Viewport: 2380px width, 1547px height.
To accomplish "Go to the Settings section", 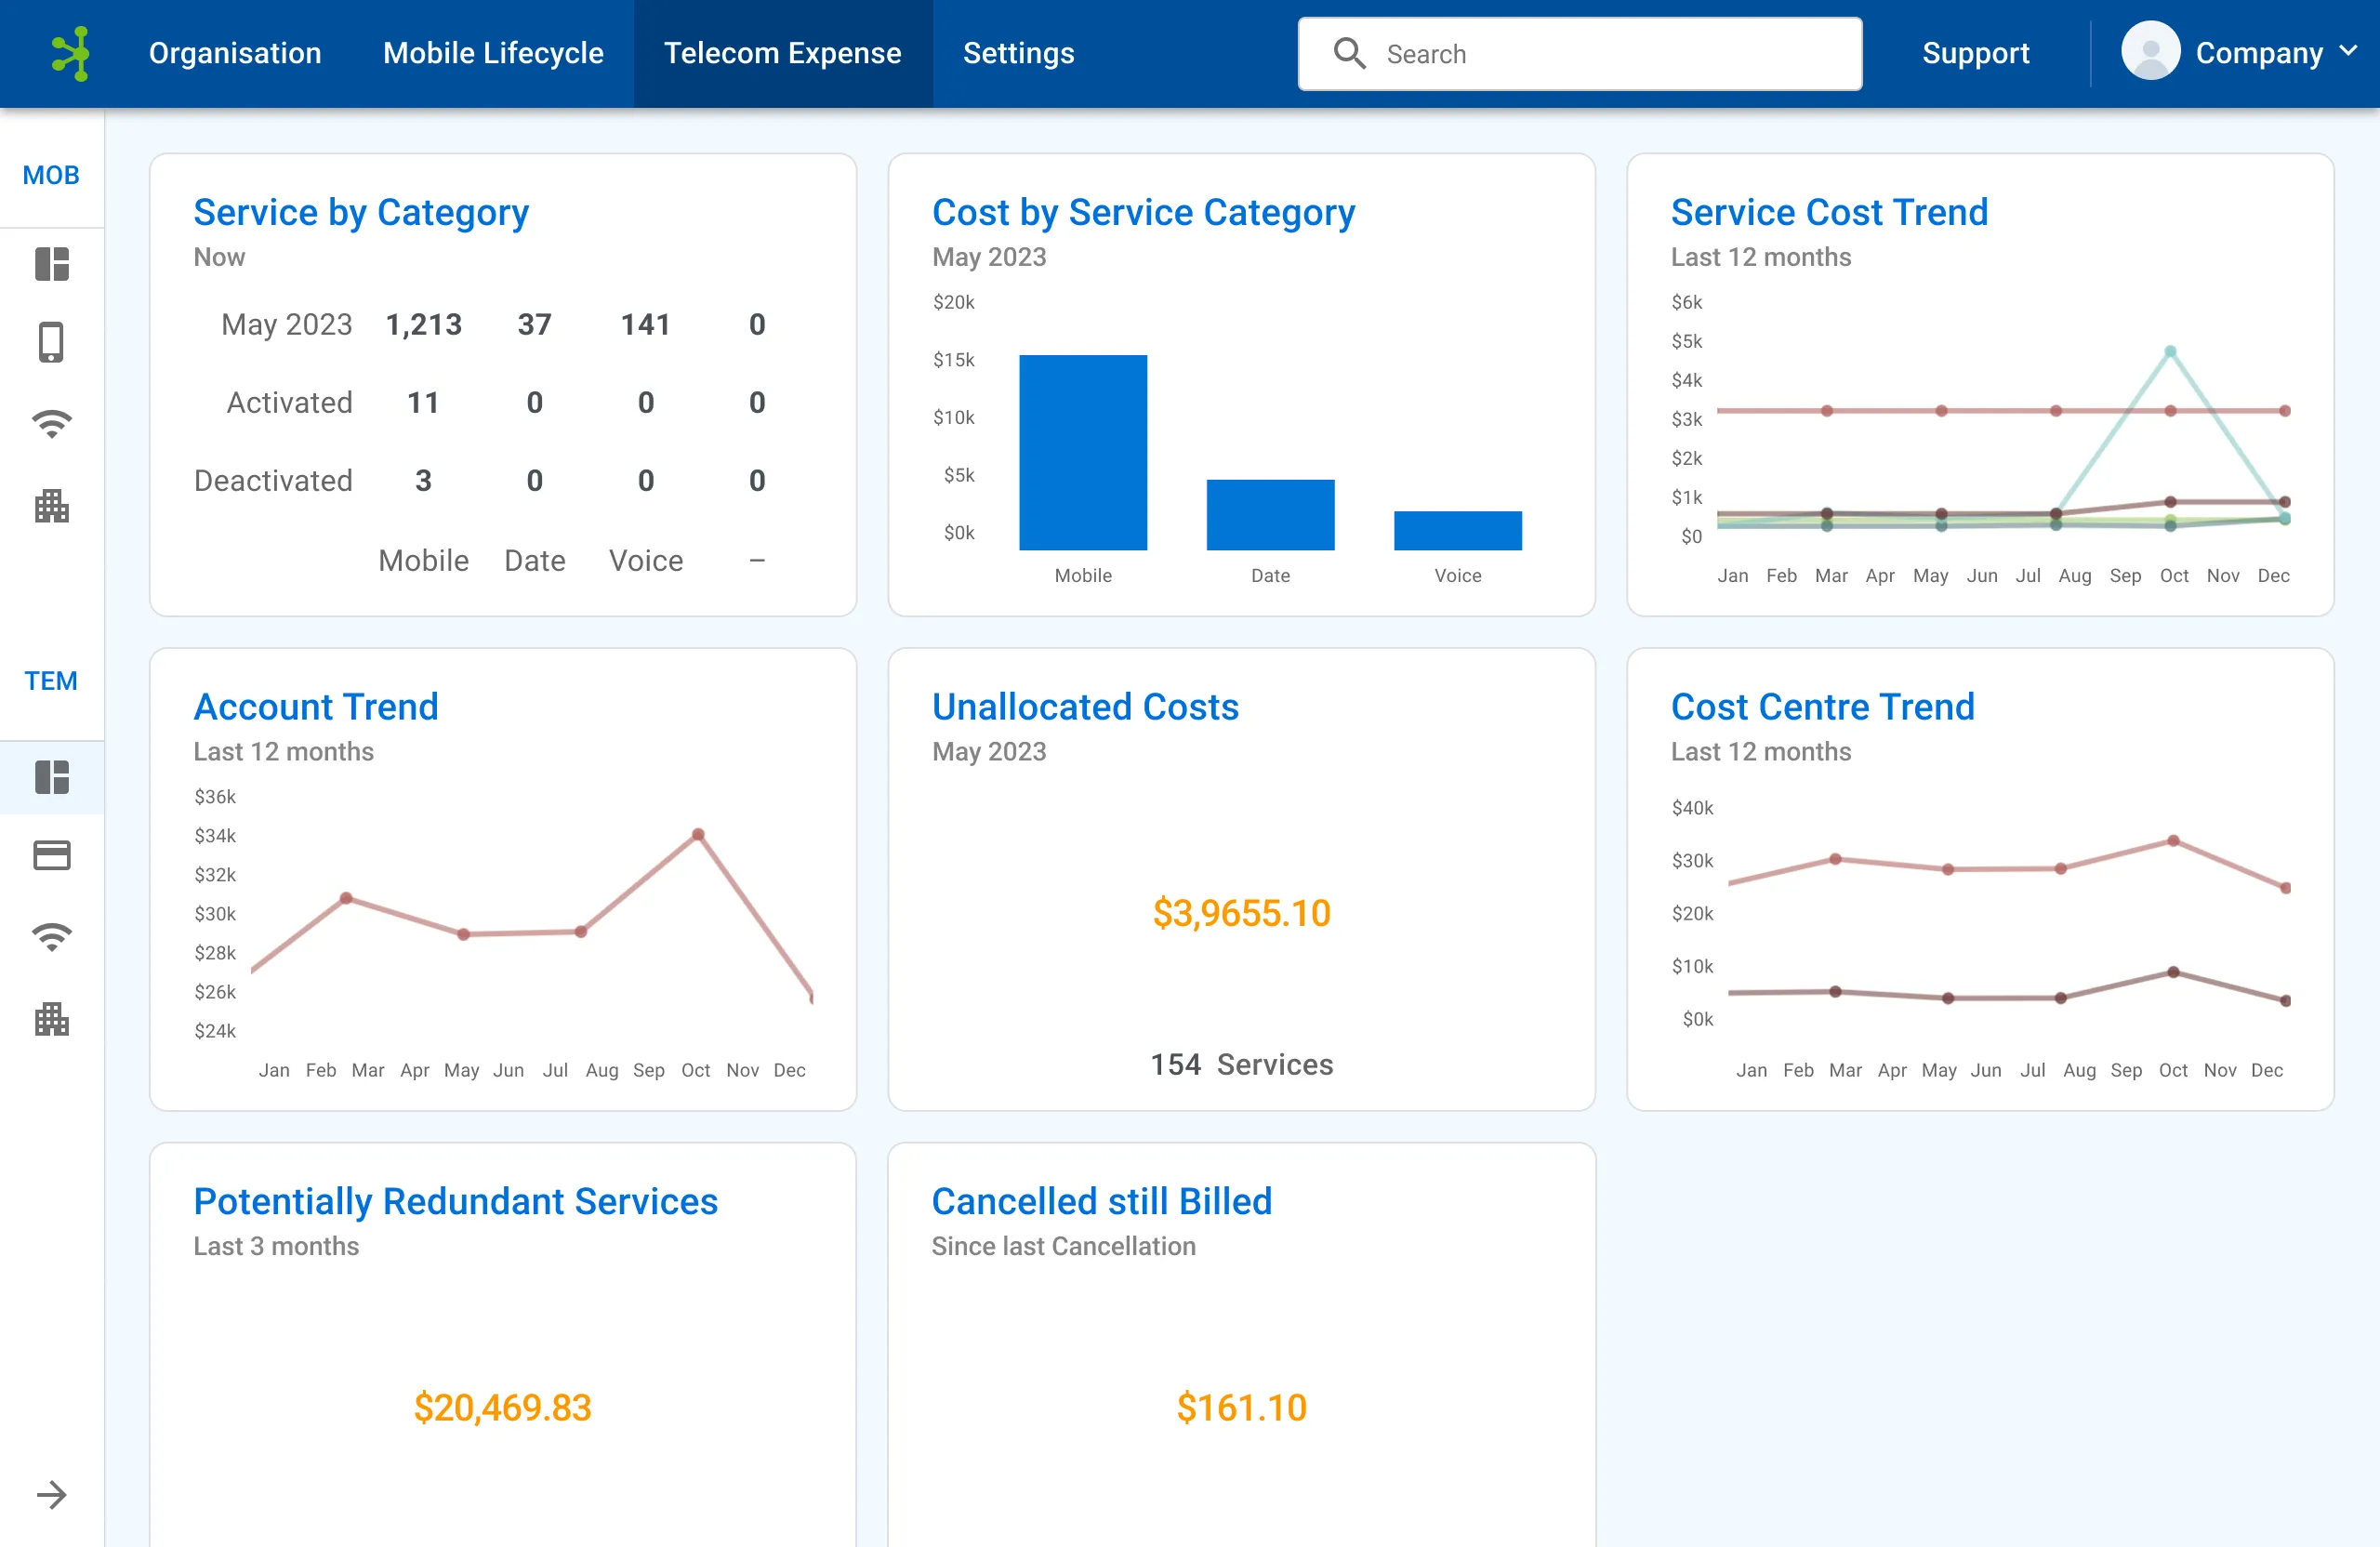I will tap(1018, 53).
